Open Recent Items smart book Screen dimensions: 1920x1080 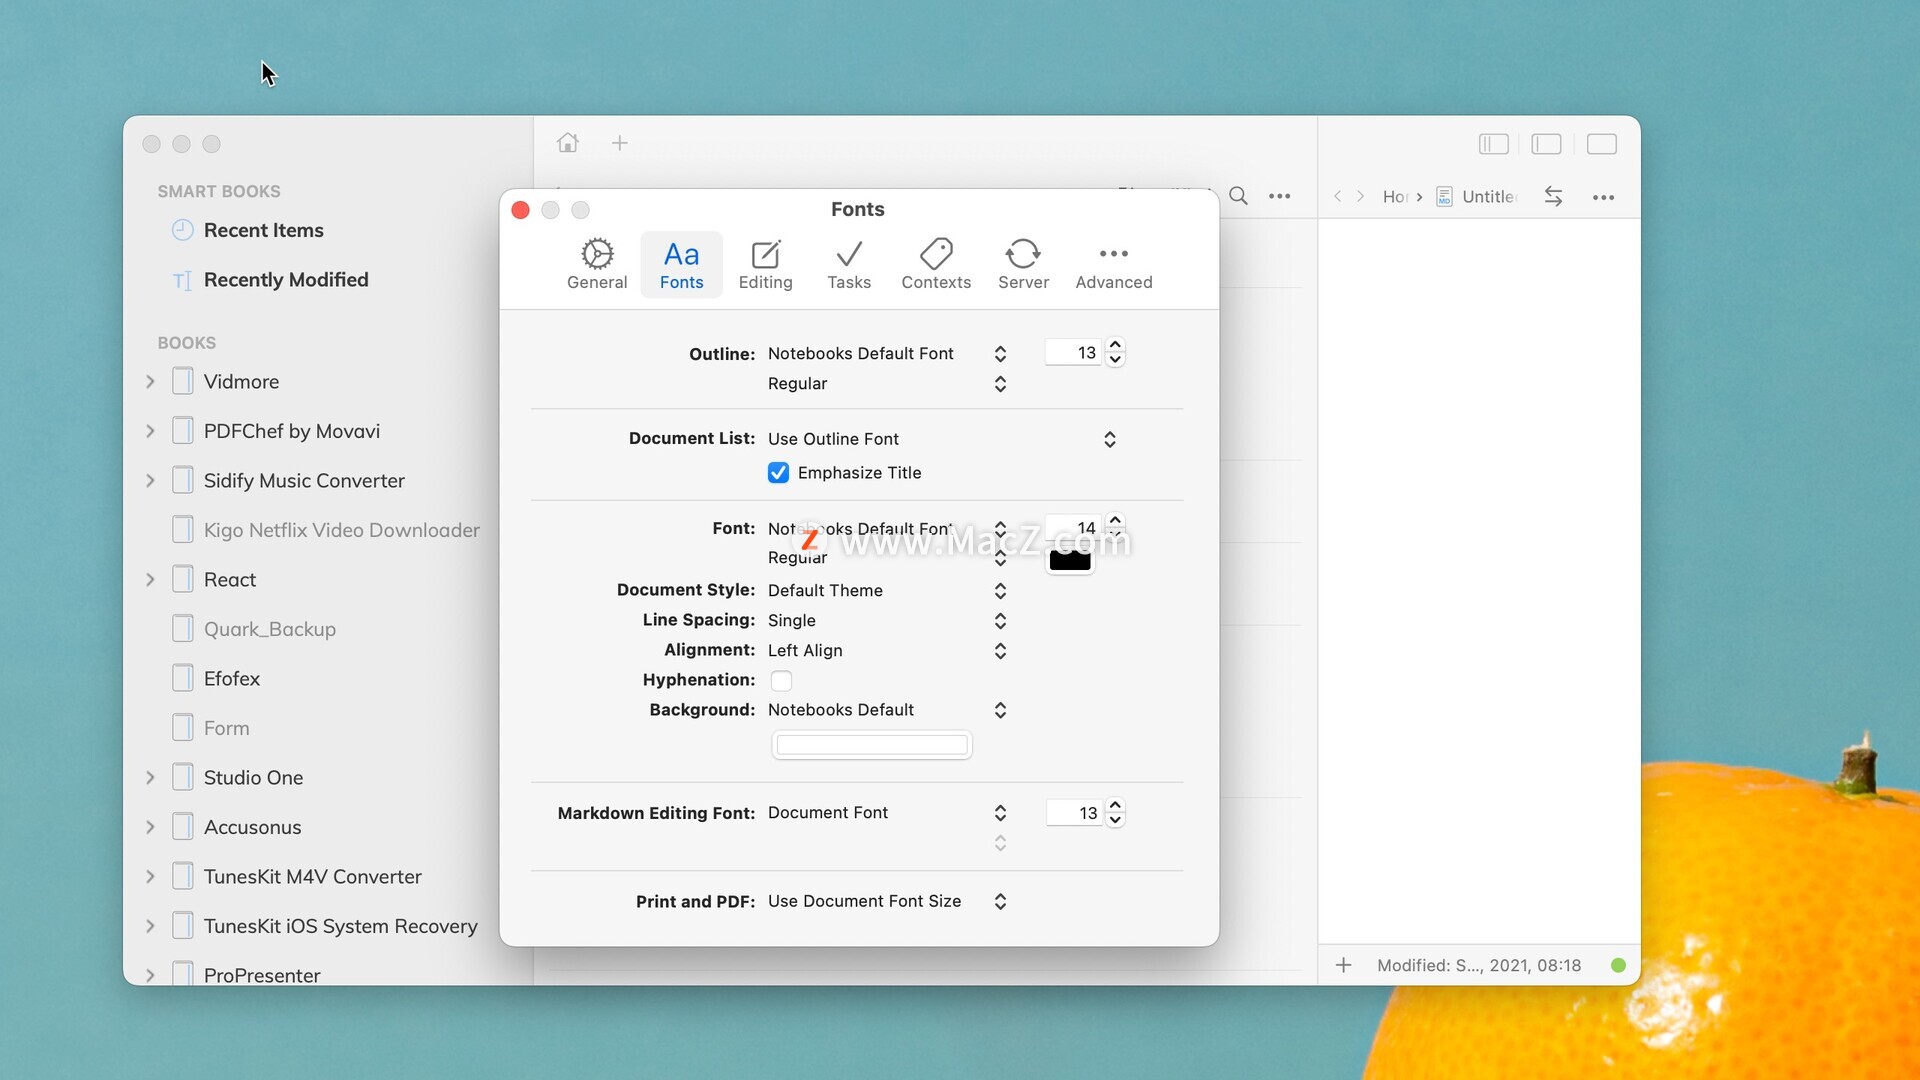[263, 231]
